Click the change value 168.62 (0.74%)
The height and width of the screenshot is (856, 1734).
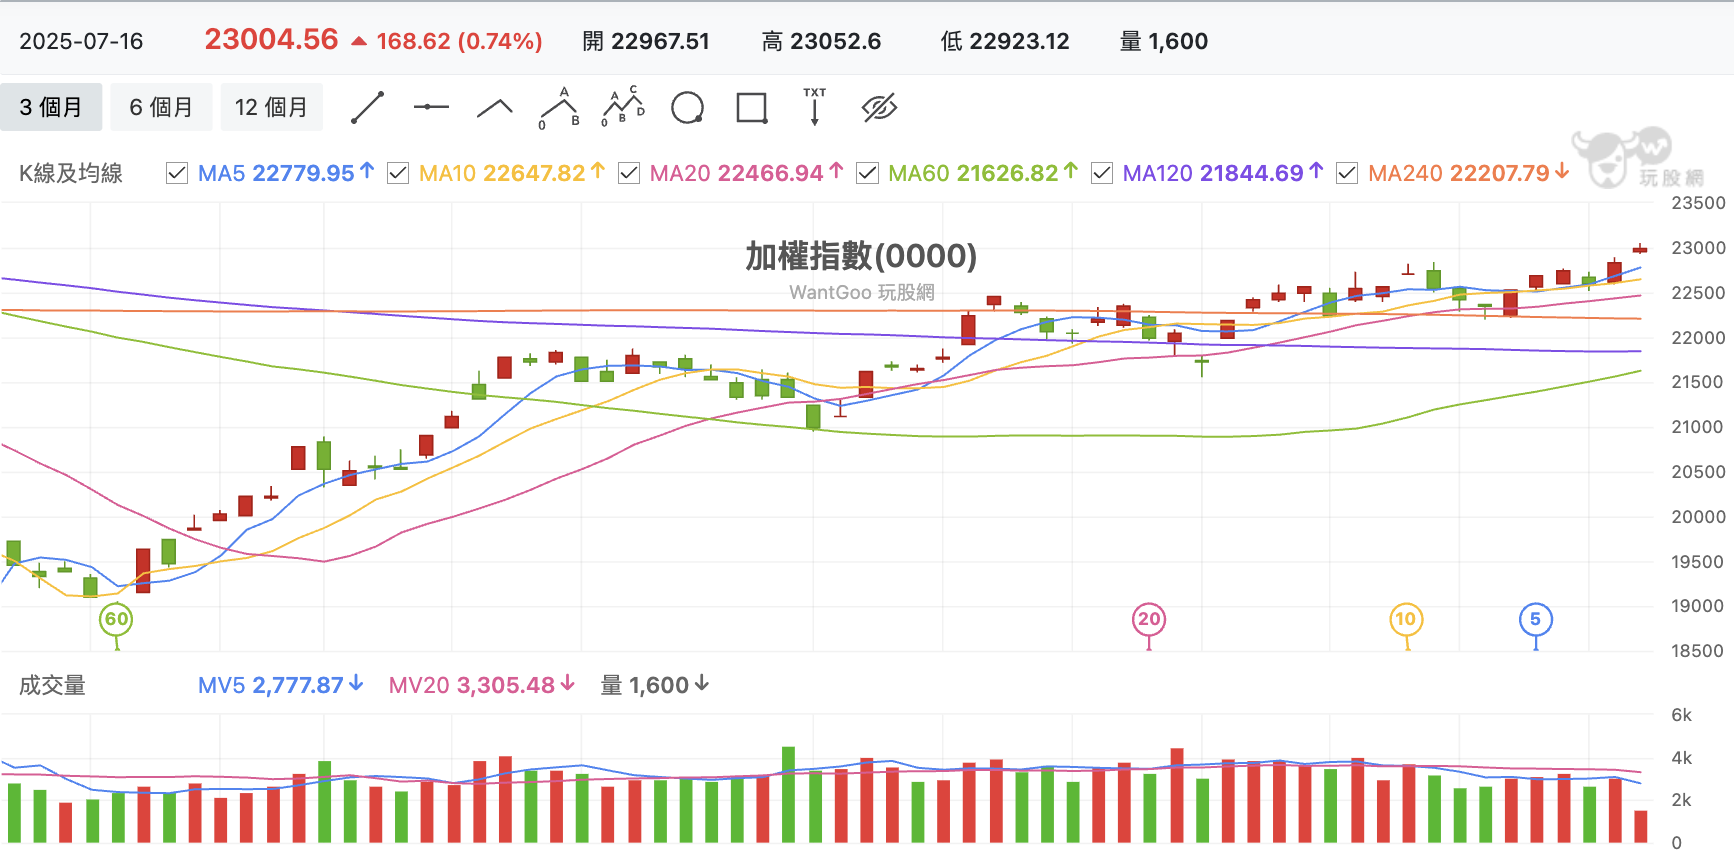pyautogui.click(x=459, y=41)
